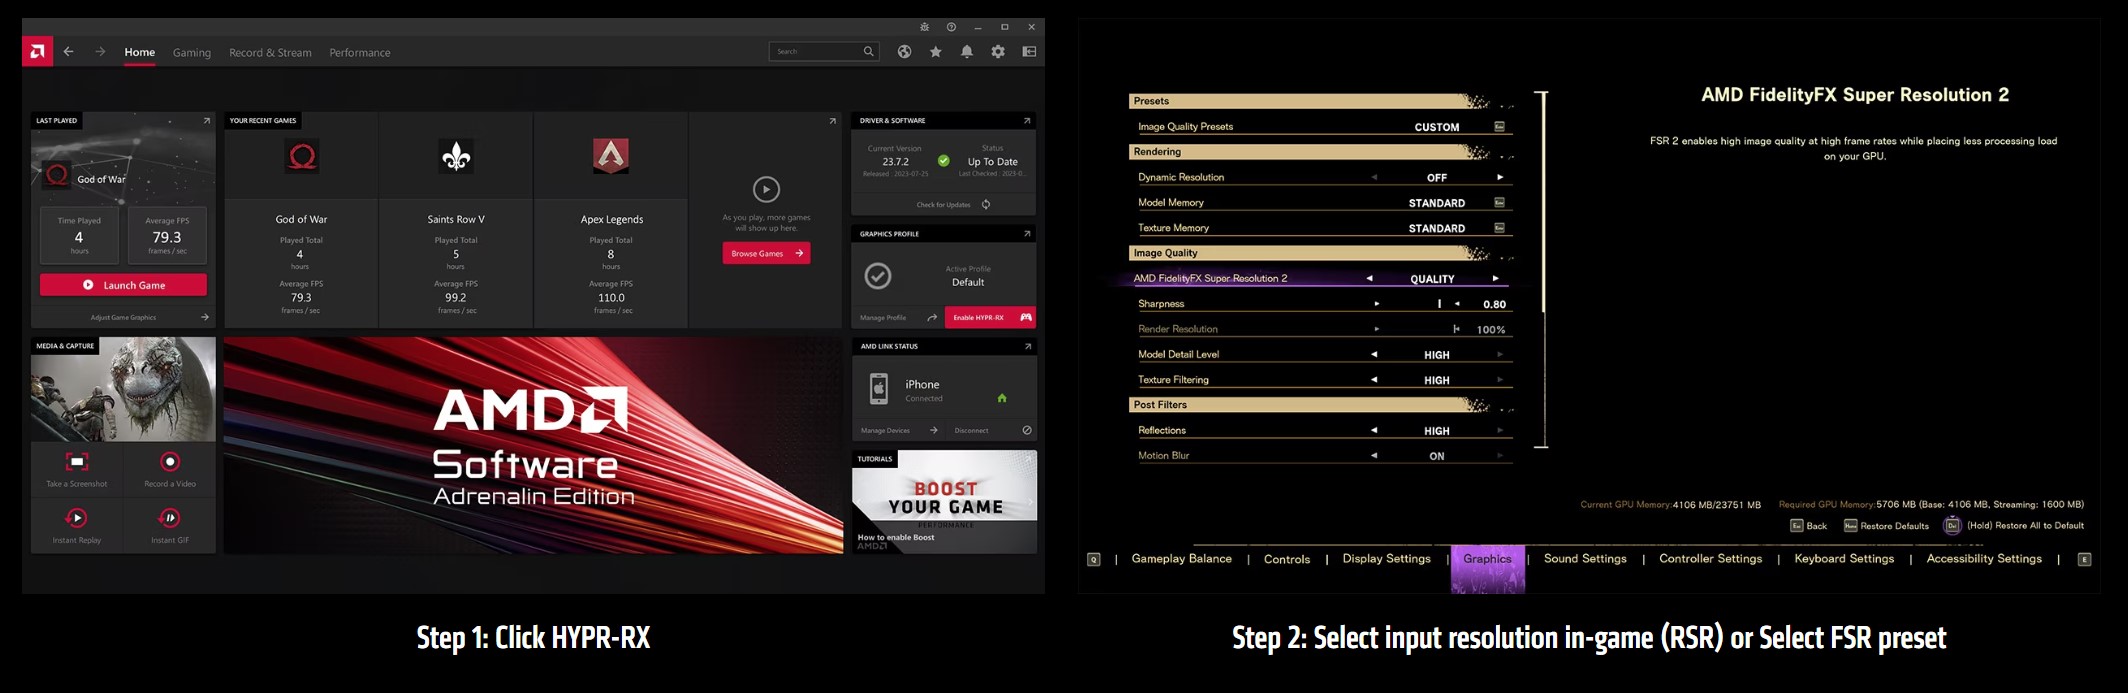Open Controls tab in game menu
This screenshot has height=693, width=2128.
pyautogui.click(x=1287, y=560)
